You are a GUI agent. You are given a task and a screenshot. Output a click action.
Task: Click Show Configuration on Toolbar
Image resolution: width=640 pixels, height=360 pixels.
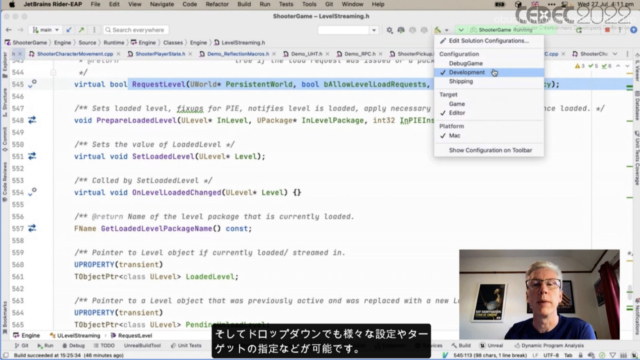tap(489, 150)
